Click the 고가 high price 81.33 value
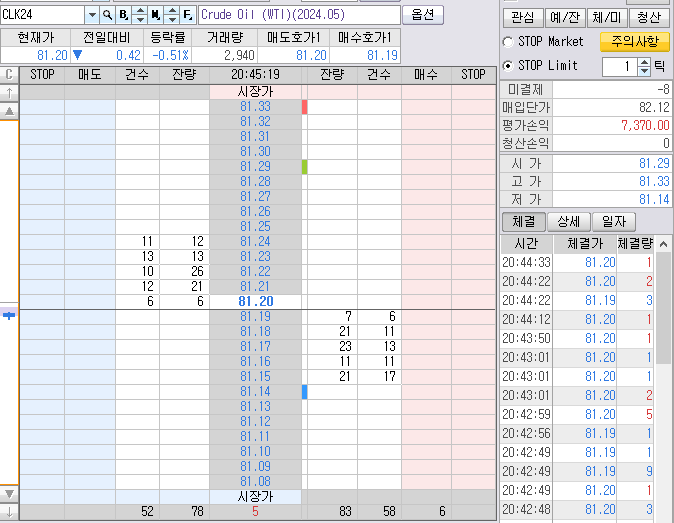This screenshot has width=674, height=523. click(611, 181)
